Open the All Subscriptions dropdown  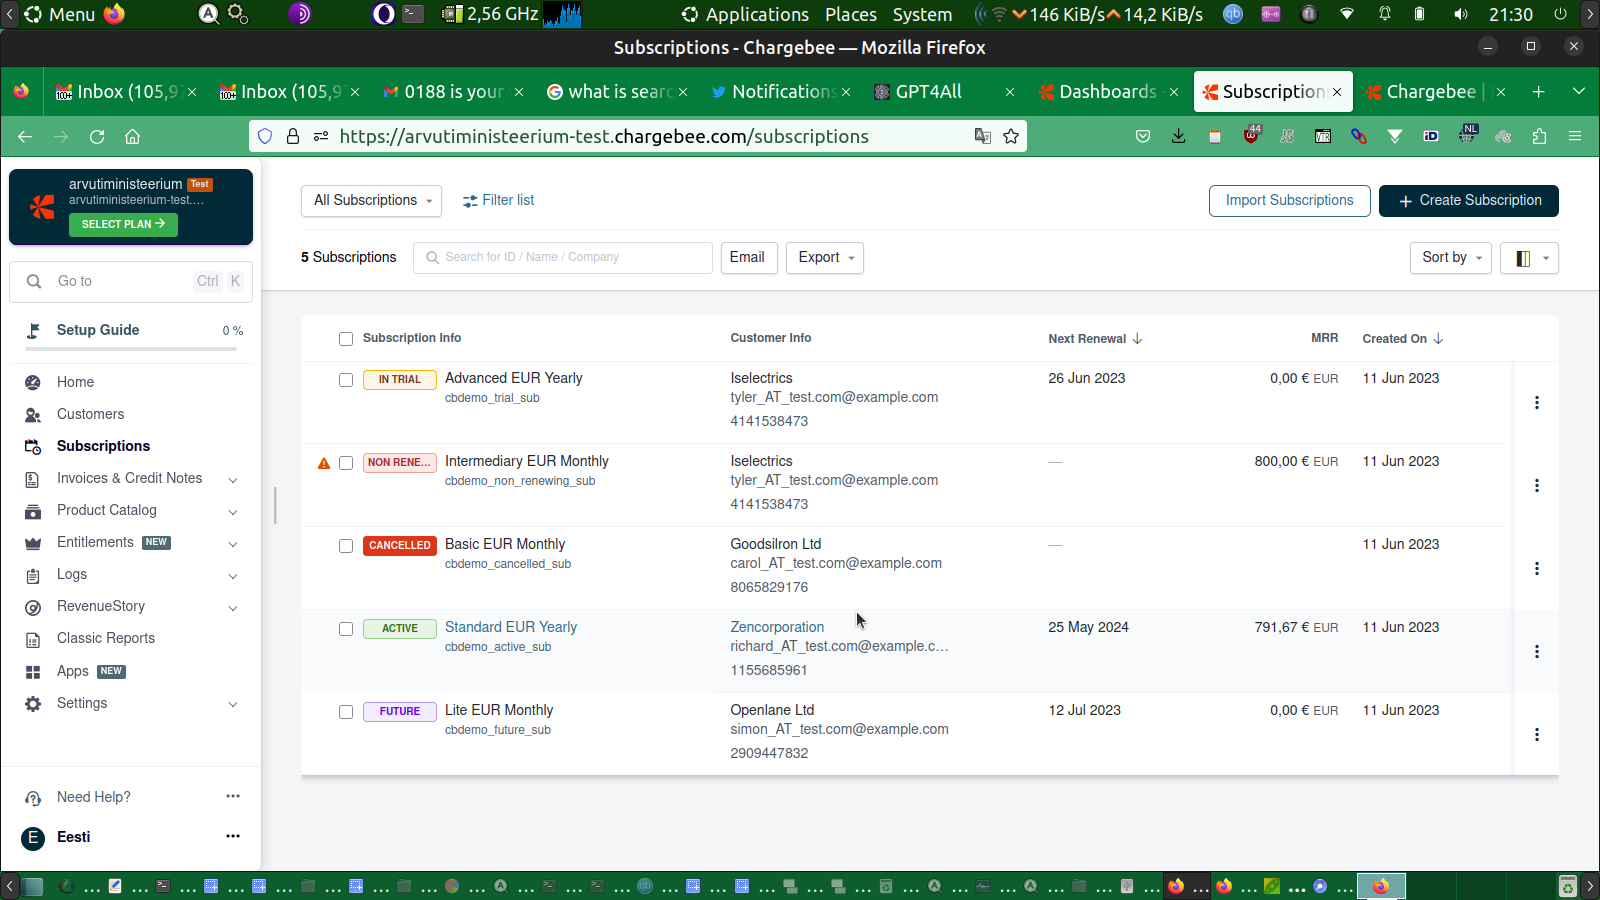pyautogui.click(x=371, y=201)
